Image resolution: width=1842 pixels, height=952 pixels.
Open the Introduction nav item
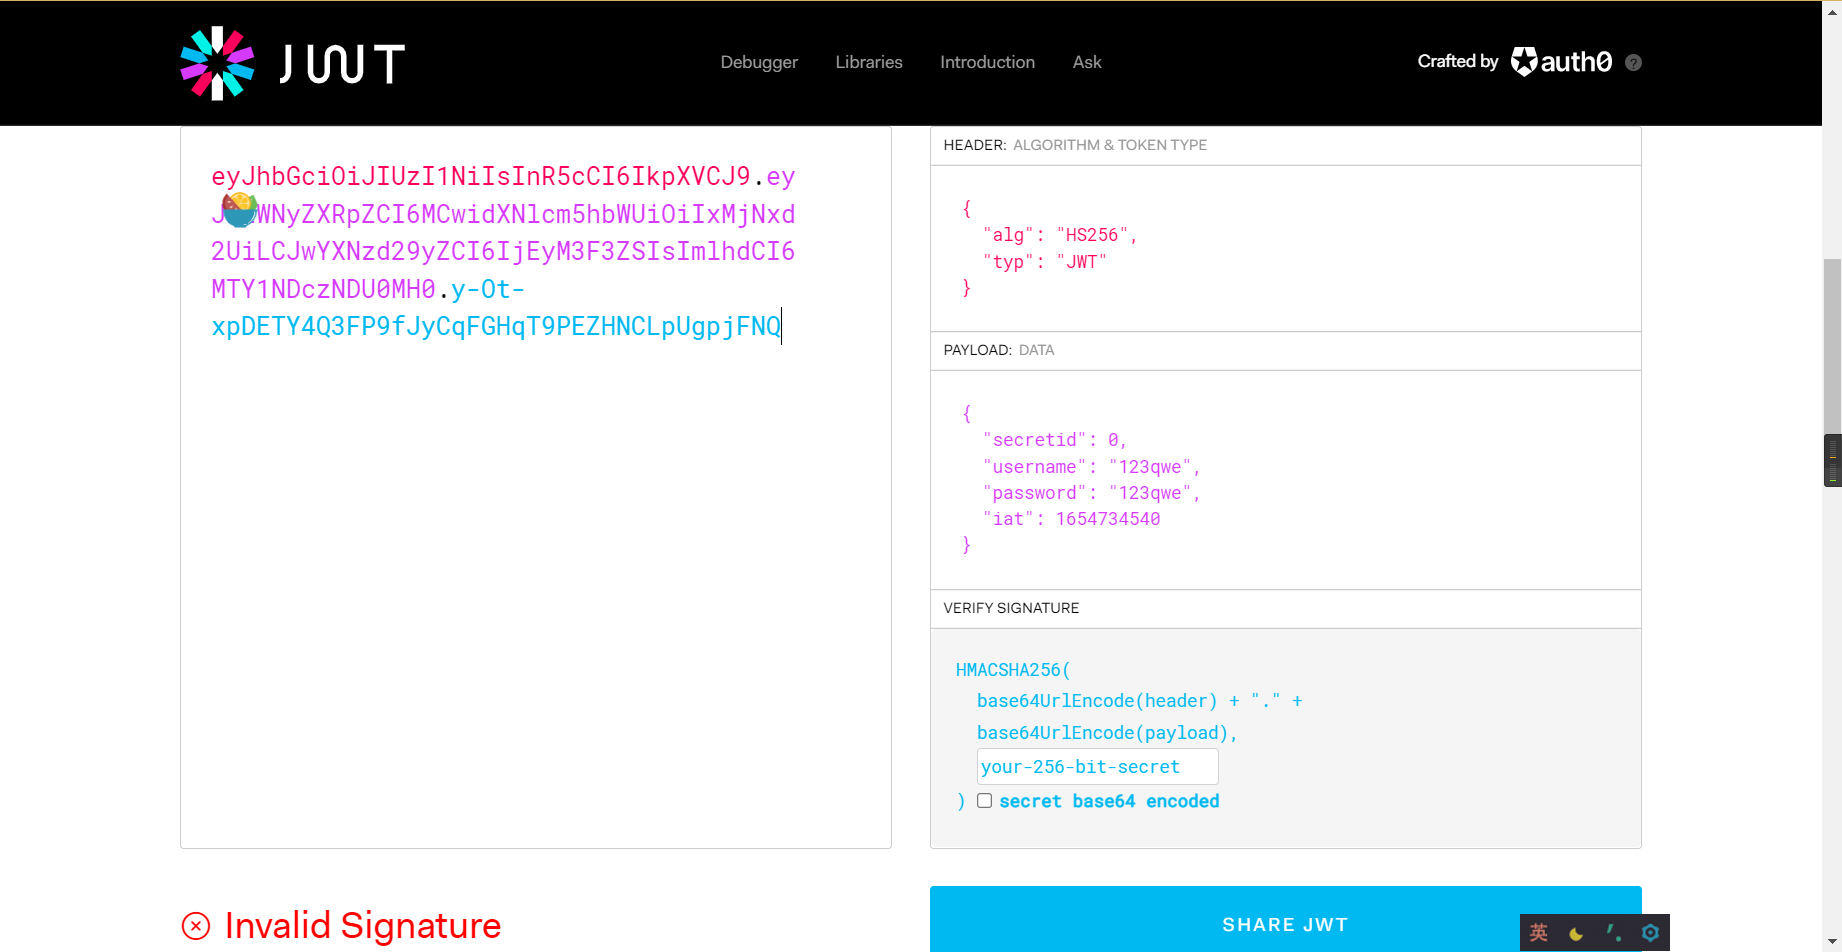click(x=987, y=62)
